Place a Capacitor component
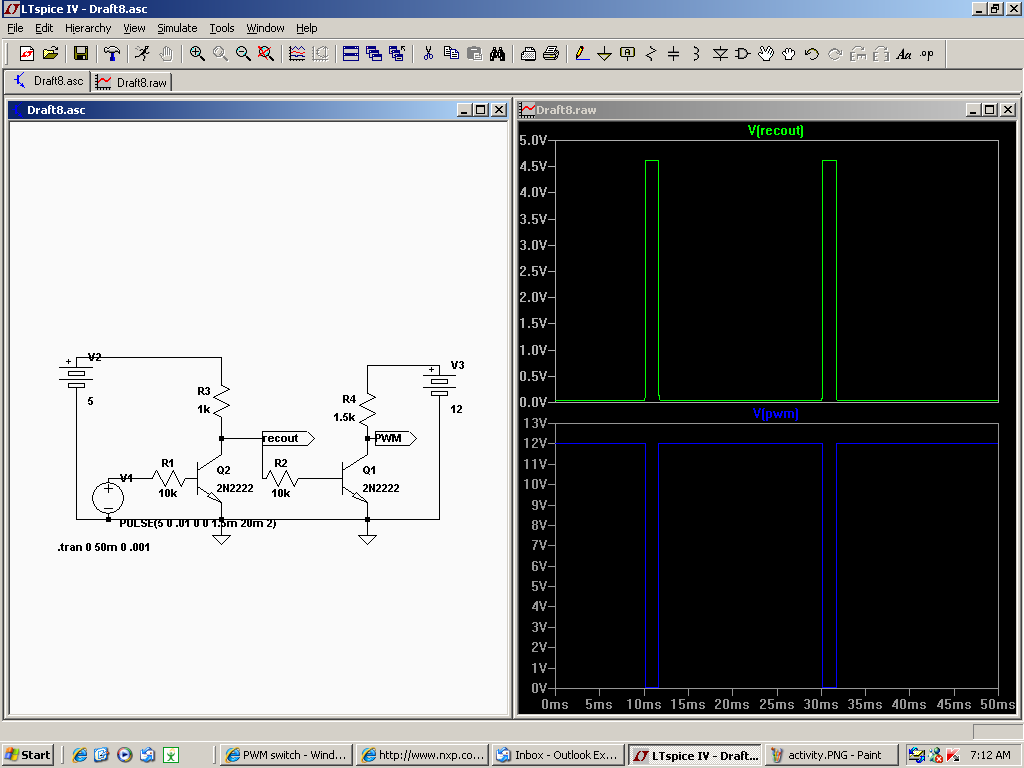 [673, 54]
